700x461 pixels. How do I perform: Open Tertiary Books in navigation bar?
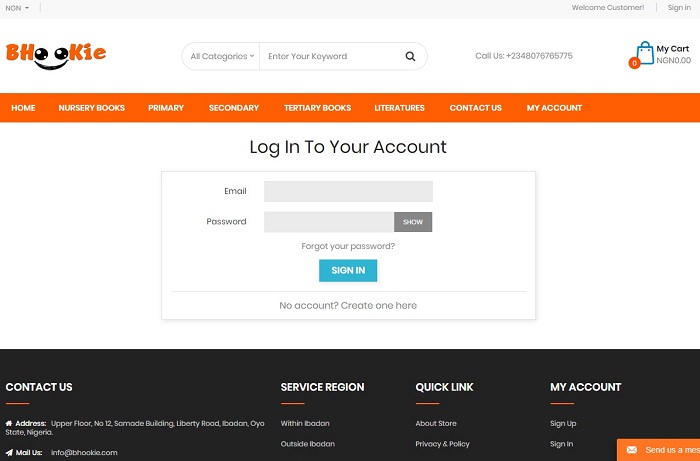click(x=317, y=108)
